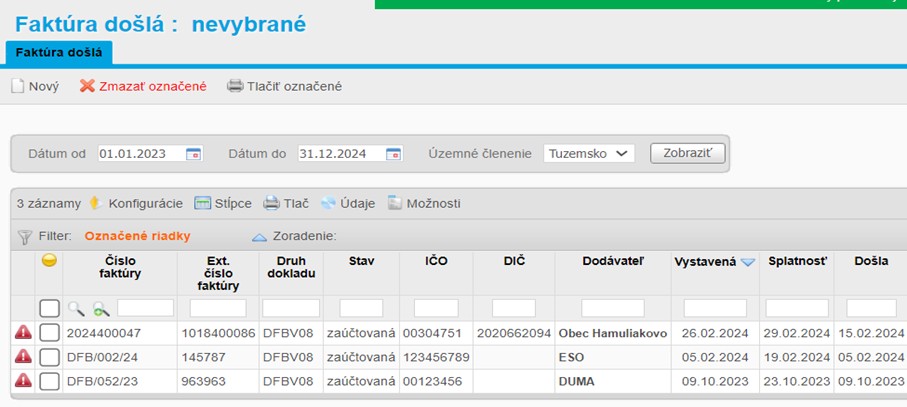Image resolution: width=907 pixels, height=407 pixels.
Task: Click sort arrow next to Vystavená
Action: click(748, 262)
